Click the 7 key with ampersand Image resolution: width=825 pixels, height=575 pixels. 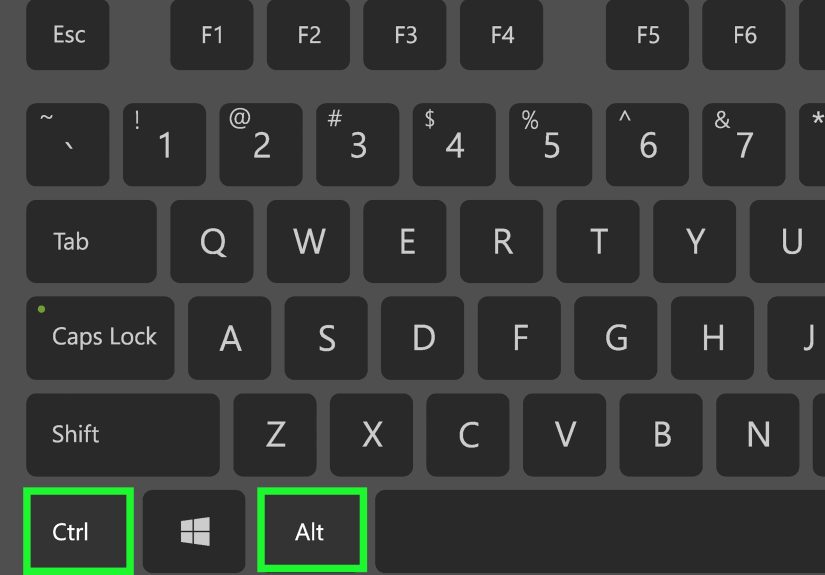(x=744, y=145)
